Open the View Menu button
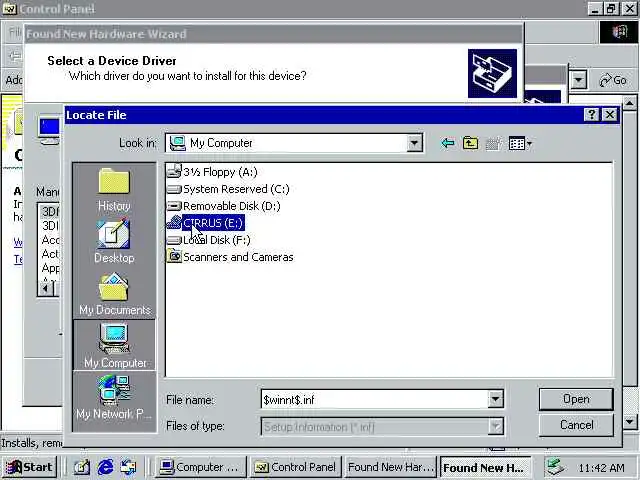Screen dimensions: 640x480 pos(520,143)
